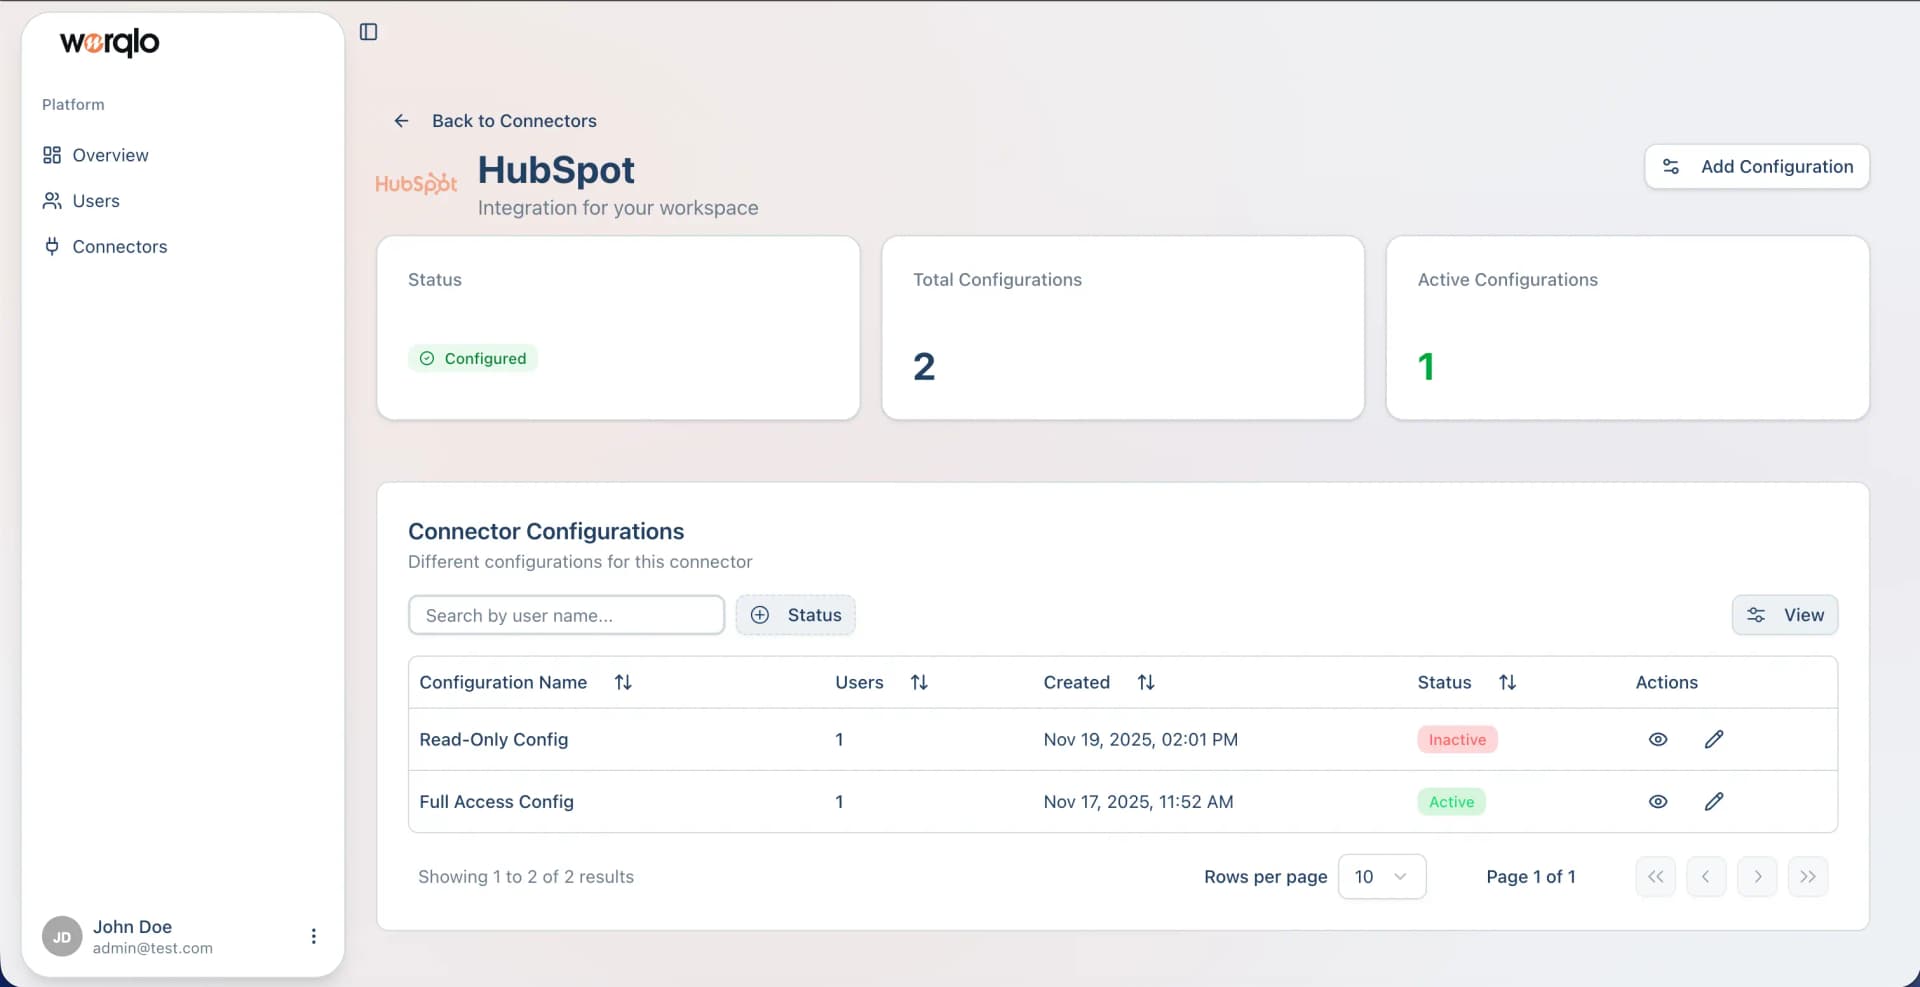Sort by Users column arrows

919,682
